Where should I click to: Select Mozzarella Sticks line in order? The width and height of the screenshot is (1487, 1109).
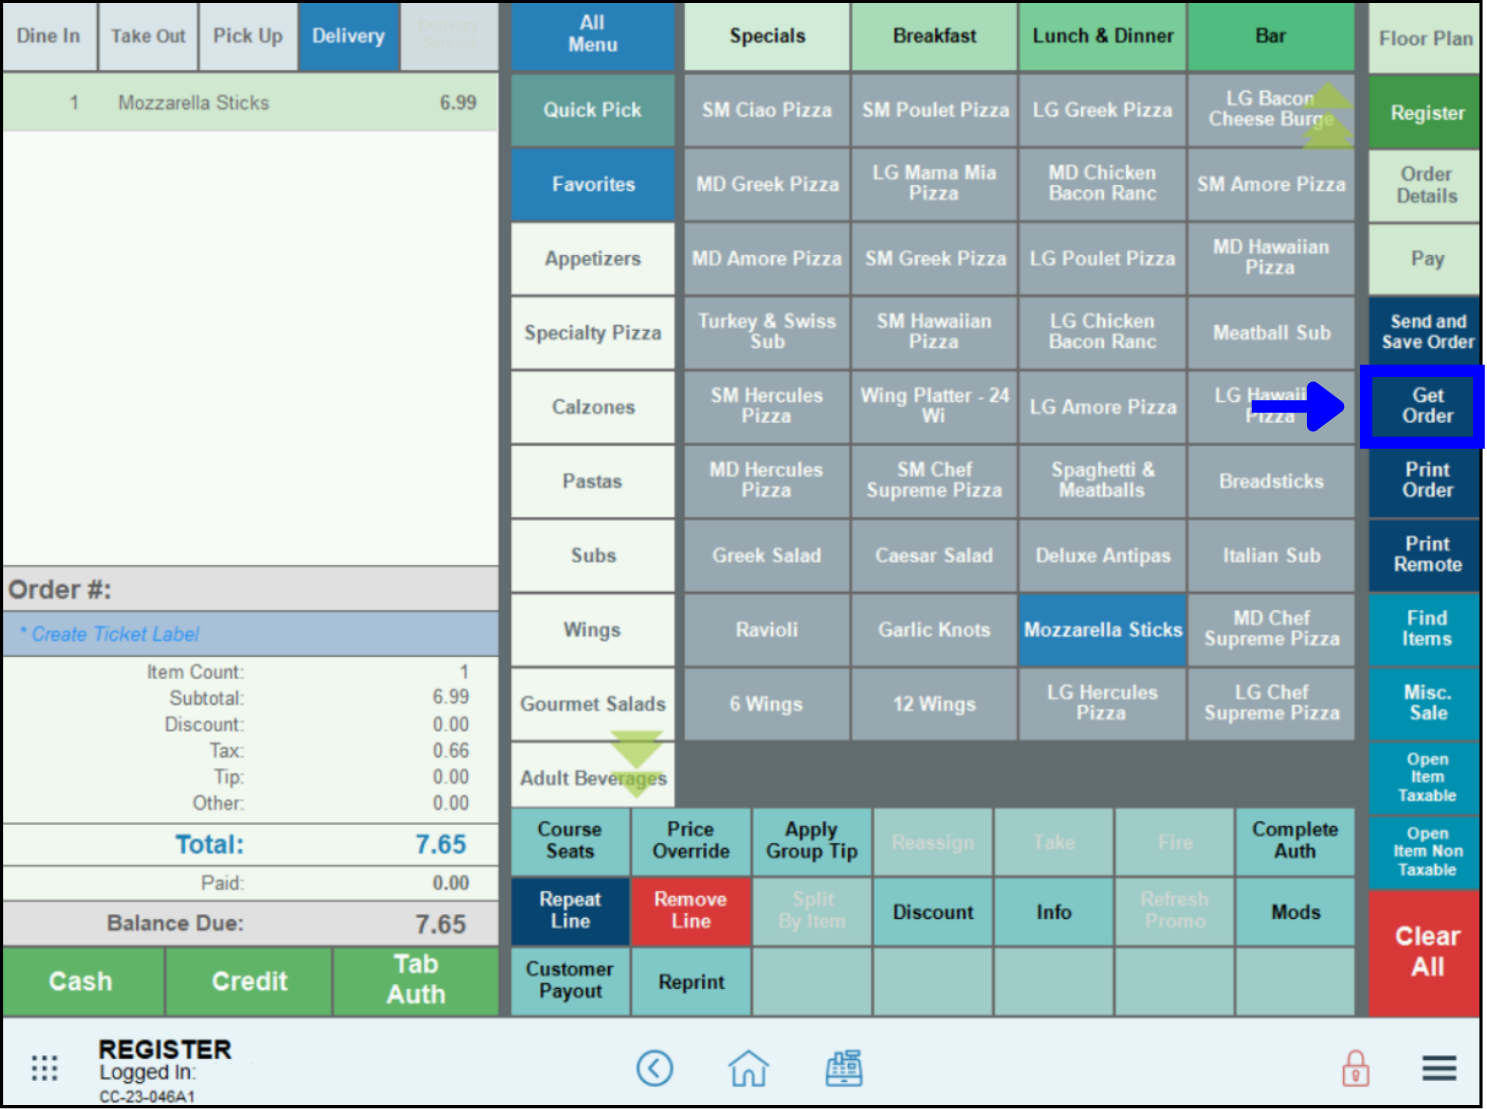pyautogui.click(x=250, y=103)
